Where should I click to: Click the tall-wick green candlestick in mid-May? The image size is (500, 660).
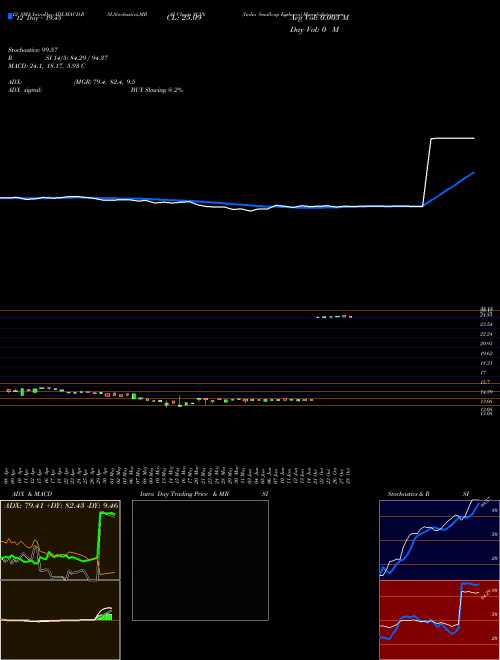click(180, 402)
